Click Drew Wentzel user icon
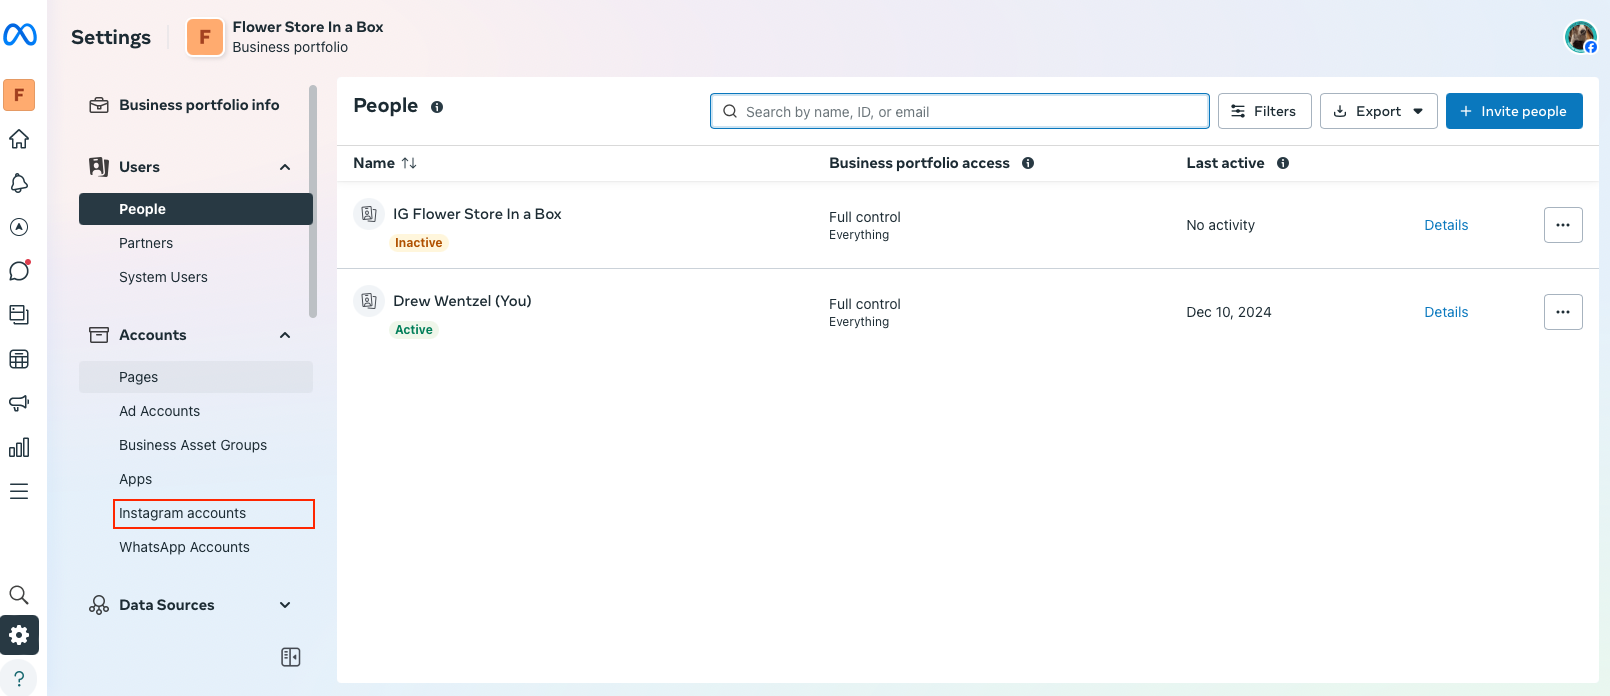The image size is (1610, 696). pyautogui.click(x=369, y=301)
